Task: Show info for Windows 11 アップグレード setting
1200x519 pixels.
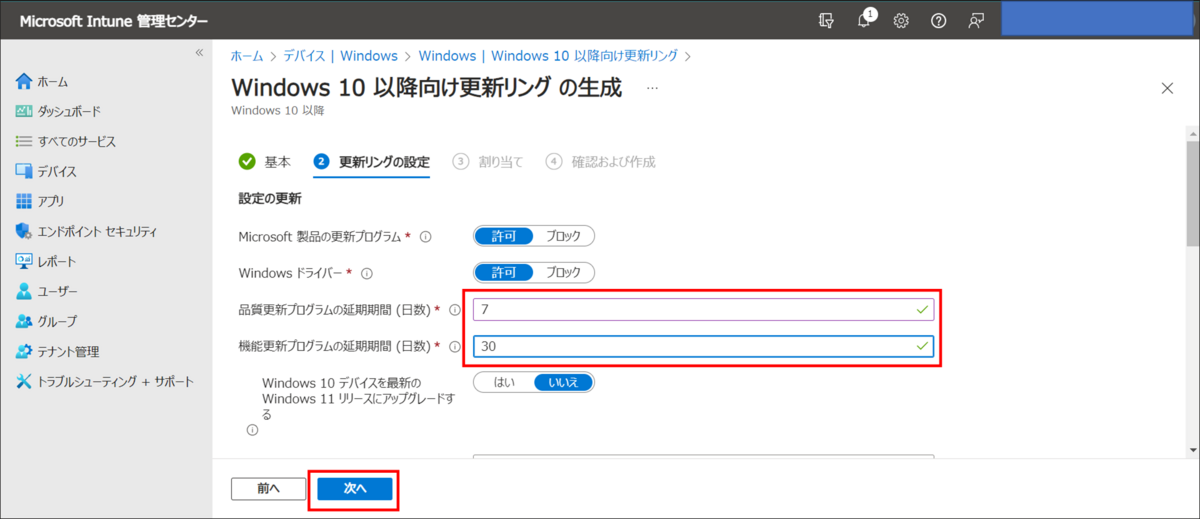Action: coord(252,430)
